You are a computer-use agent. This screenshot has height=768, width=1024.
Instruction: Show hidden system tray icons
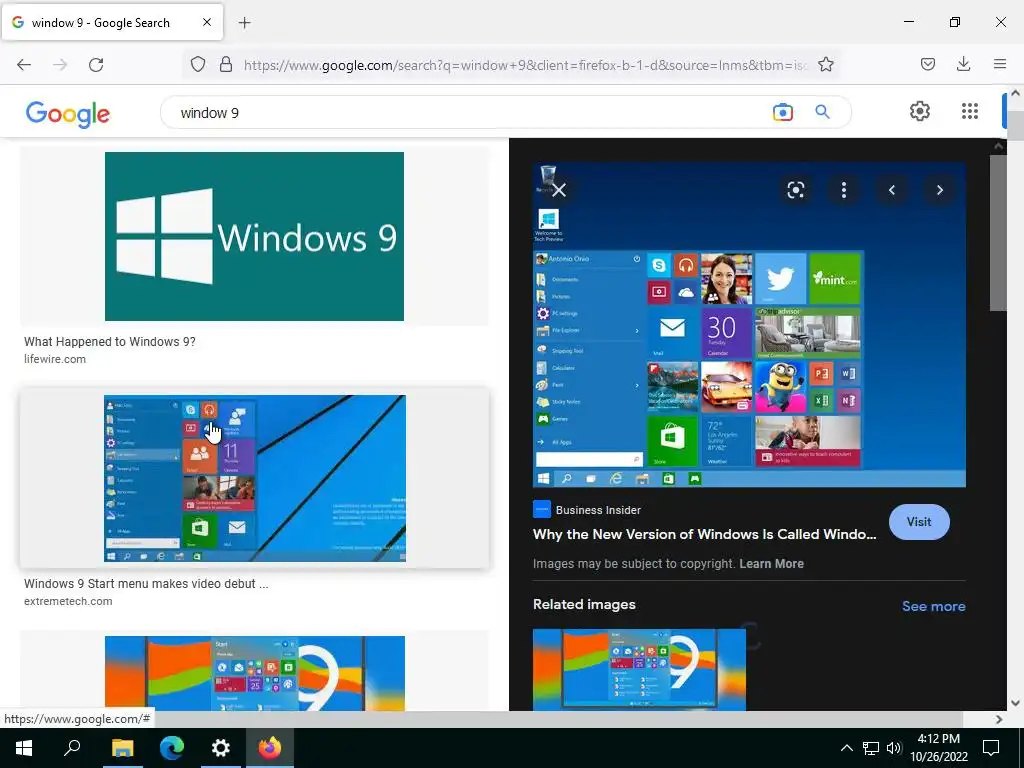(846, 748)
